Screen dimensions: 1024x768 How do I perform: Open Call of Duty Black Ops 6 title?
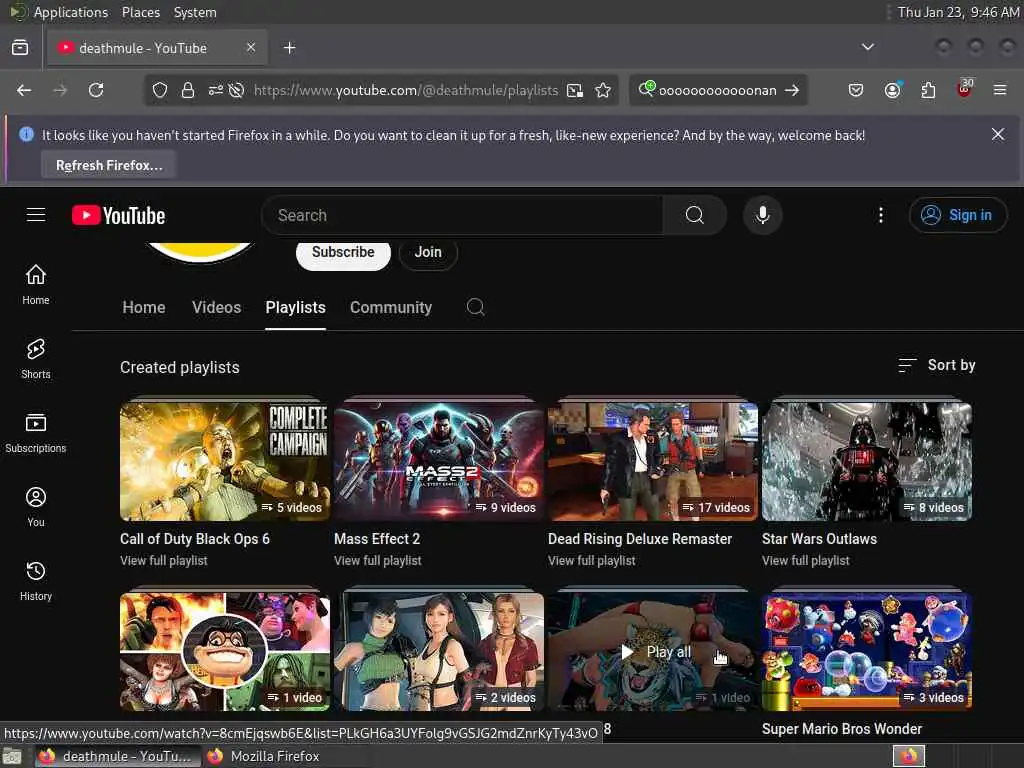(195, 539)
